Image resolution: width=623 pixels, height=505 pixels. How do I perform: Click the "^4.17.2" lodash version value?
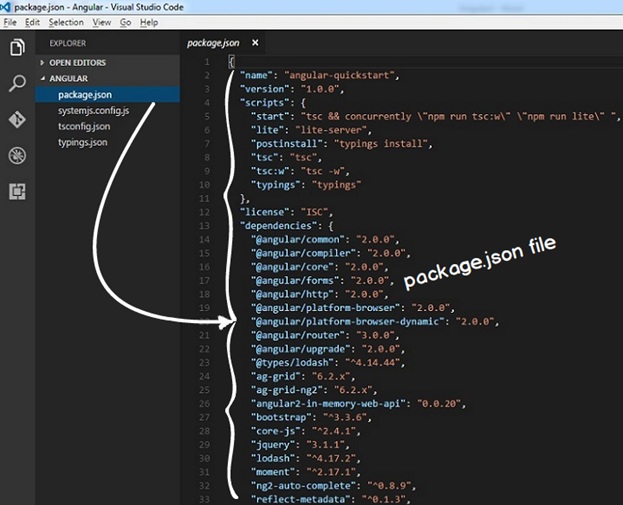(331, 459)
